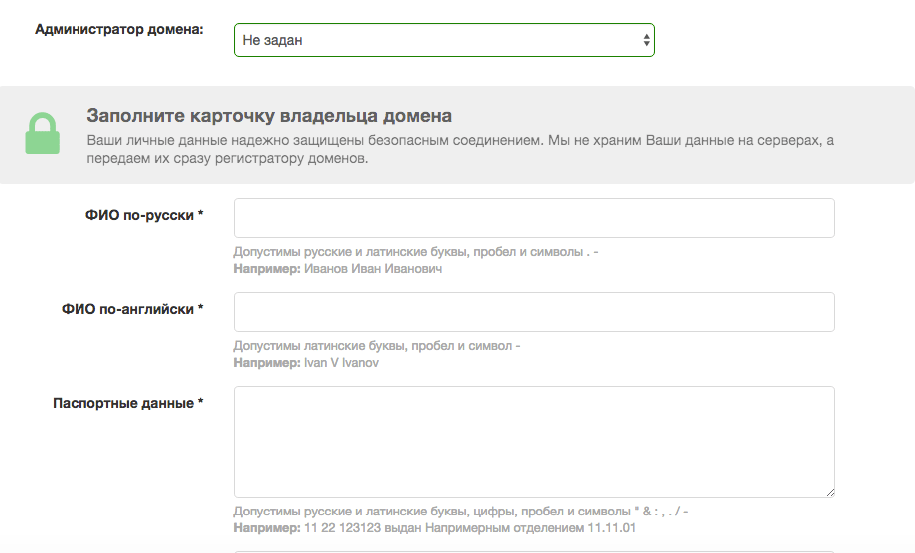Click the ФИО по-русски hint ending 'пробел и символы . -'

416,252
